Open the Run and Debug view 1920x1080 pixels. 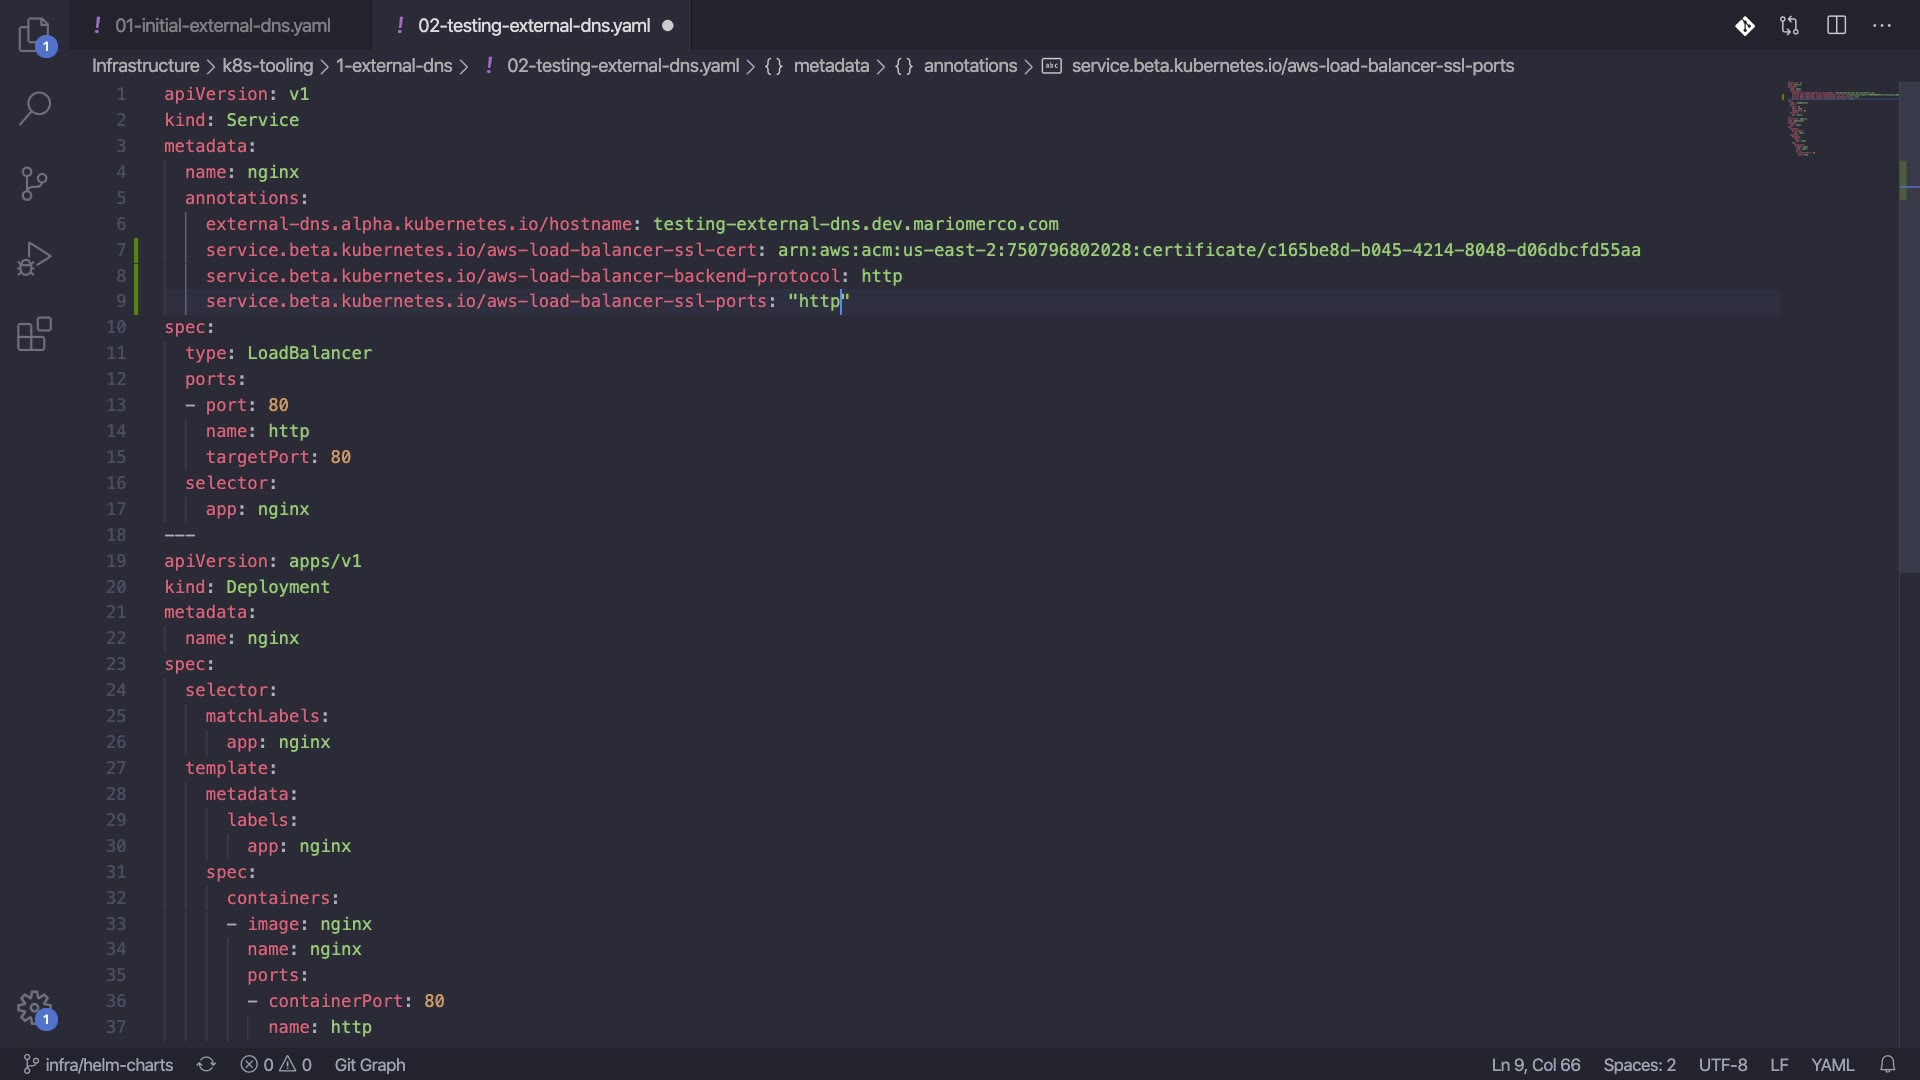35,259
